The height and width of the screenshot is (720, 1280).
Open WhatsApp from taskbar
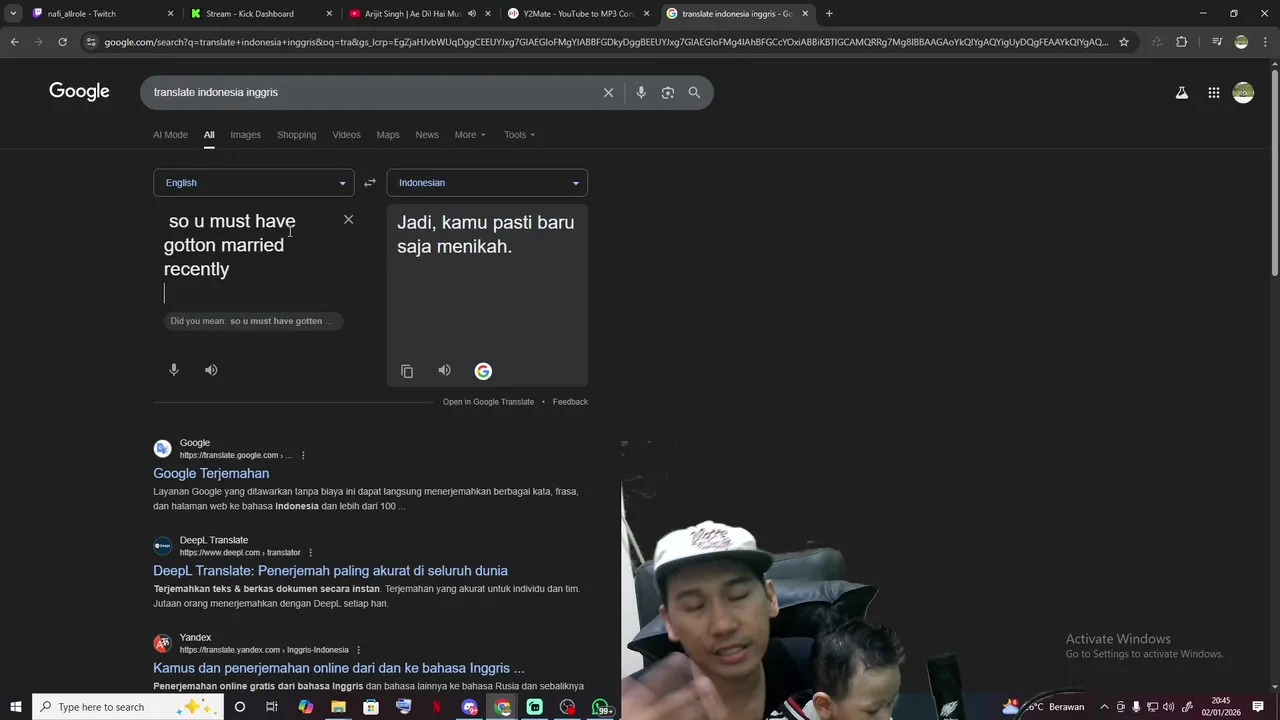point(601,707)
